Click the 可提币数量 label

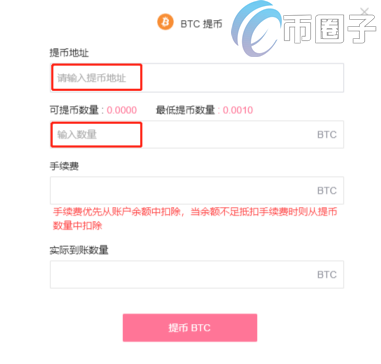coord(74,110)
